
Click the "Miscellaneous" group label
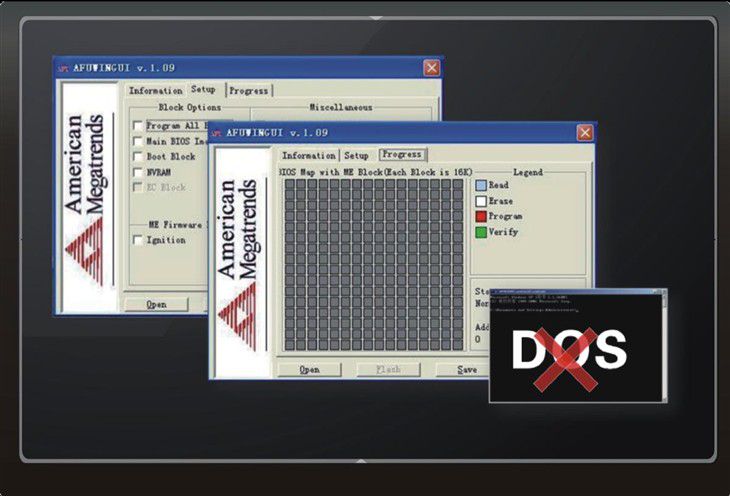(341, 107)
